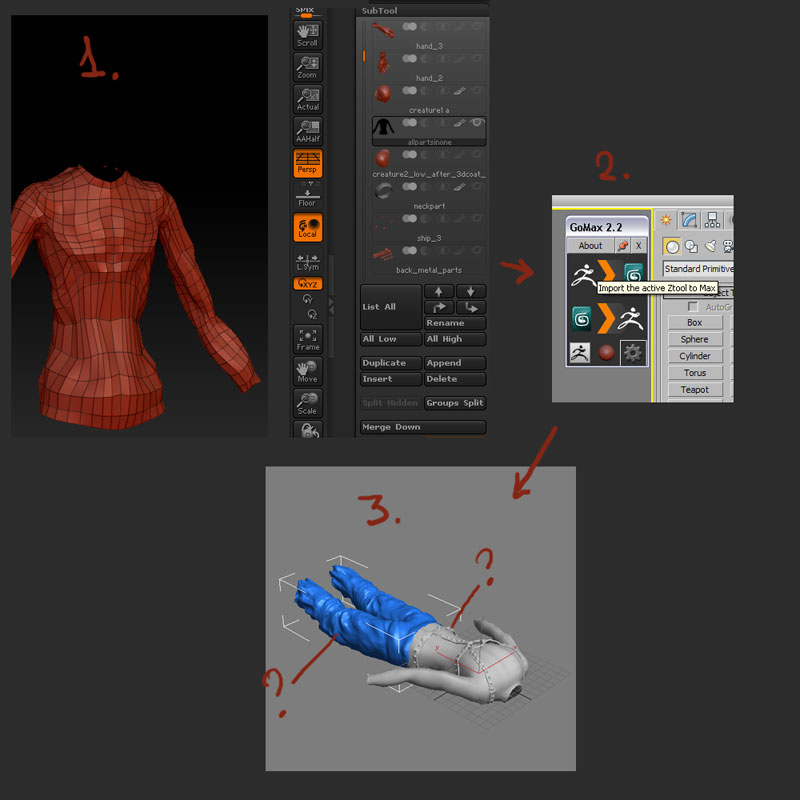Click the List All button
Image resolution: width=800 pixels, height=800 pixels.
click(x=391, y=307)
